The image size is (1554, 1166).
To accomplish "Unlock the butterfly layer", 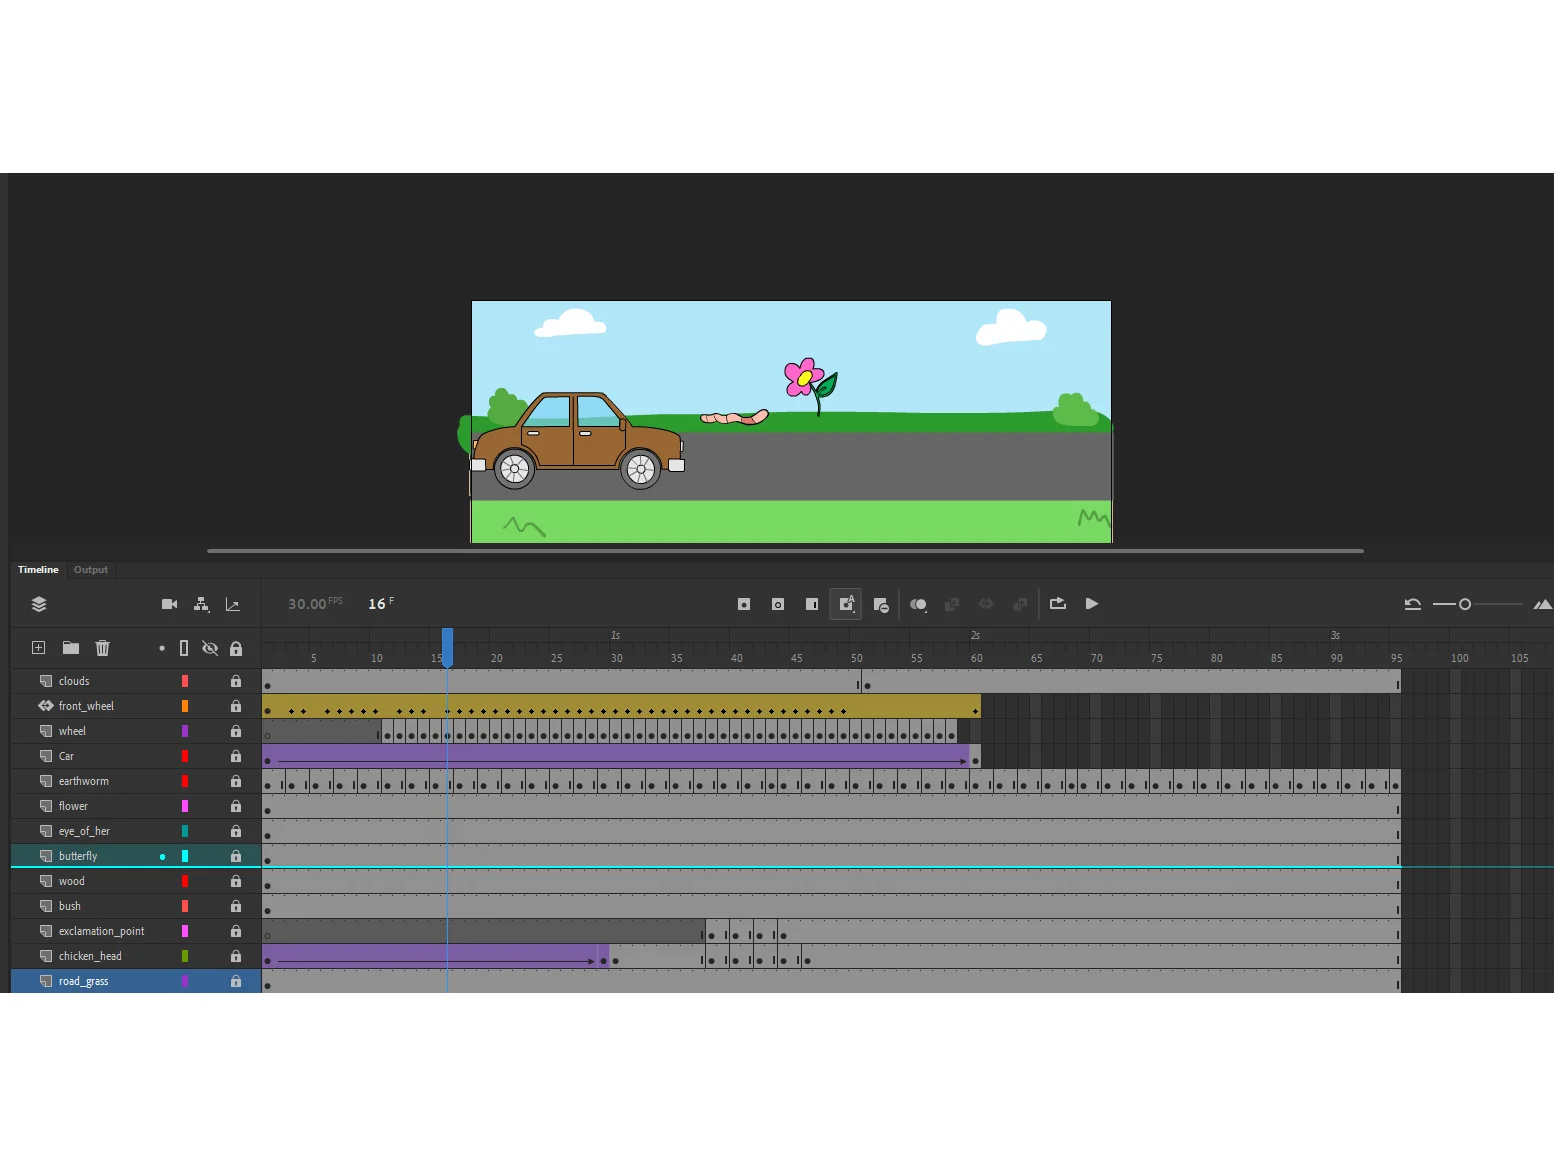I will [x=236, y=856].
